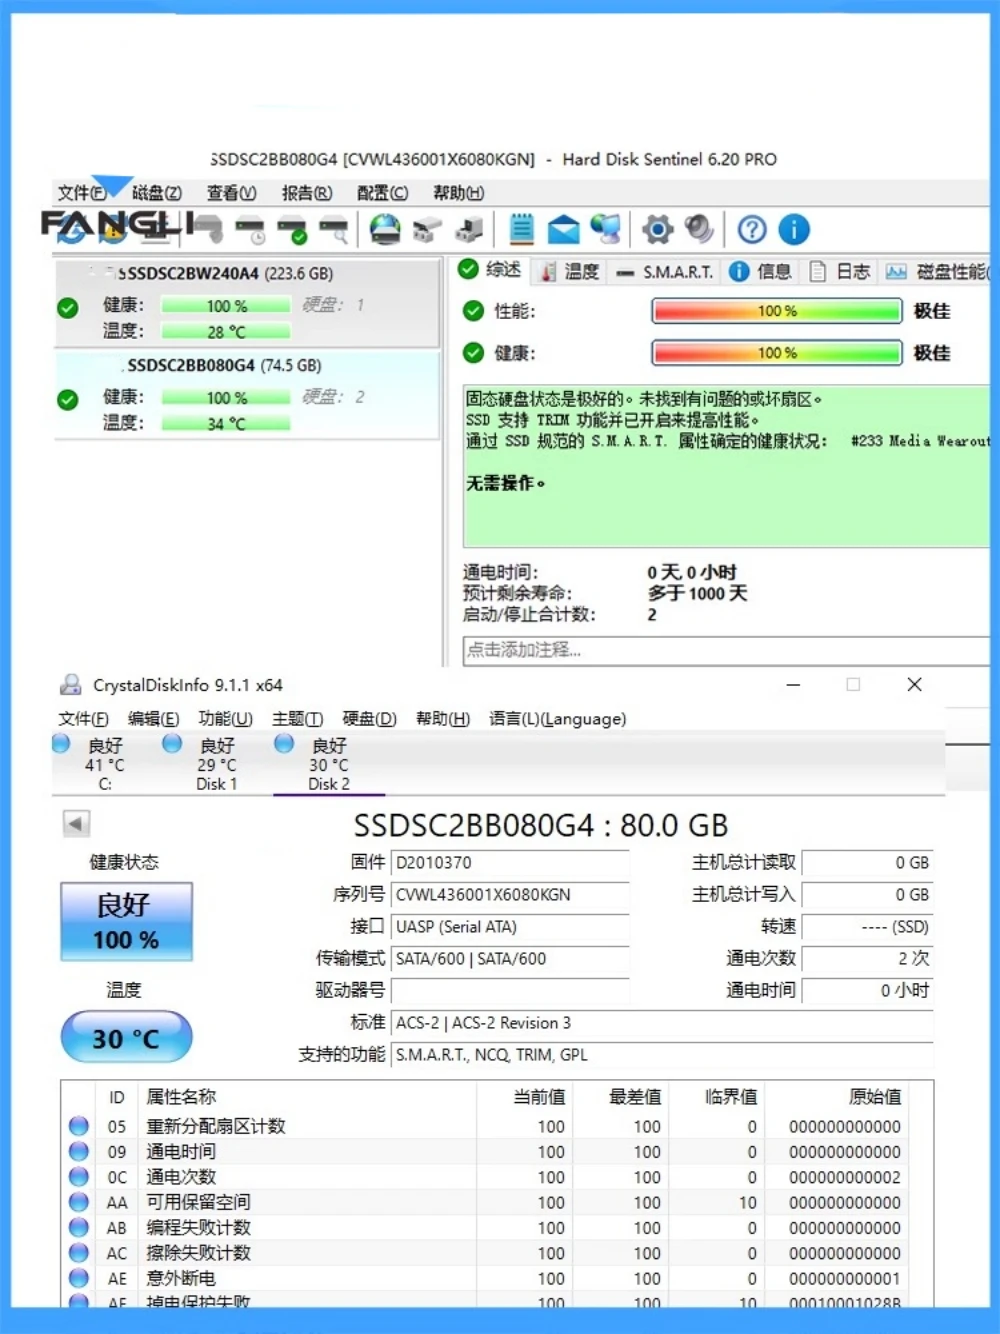
Task: Open help via the question mark icon
Action: 752,230
